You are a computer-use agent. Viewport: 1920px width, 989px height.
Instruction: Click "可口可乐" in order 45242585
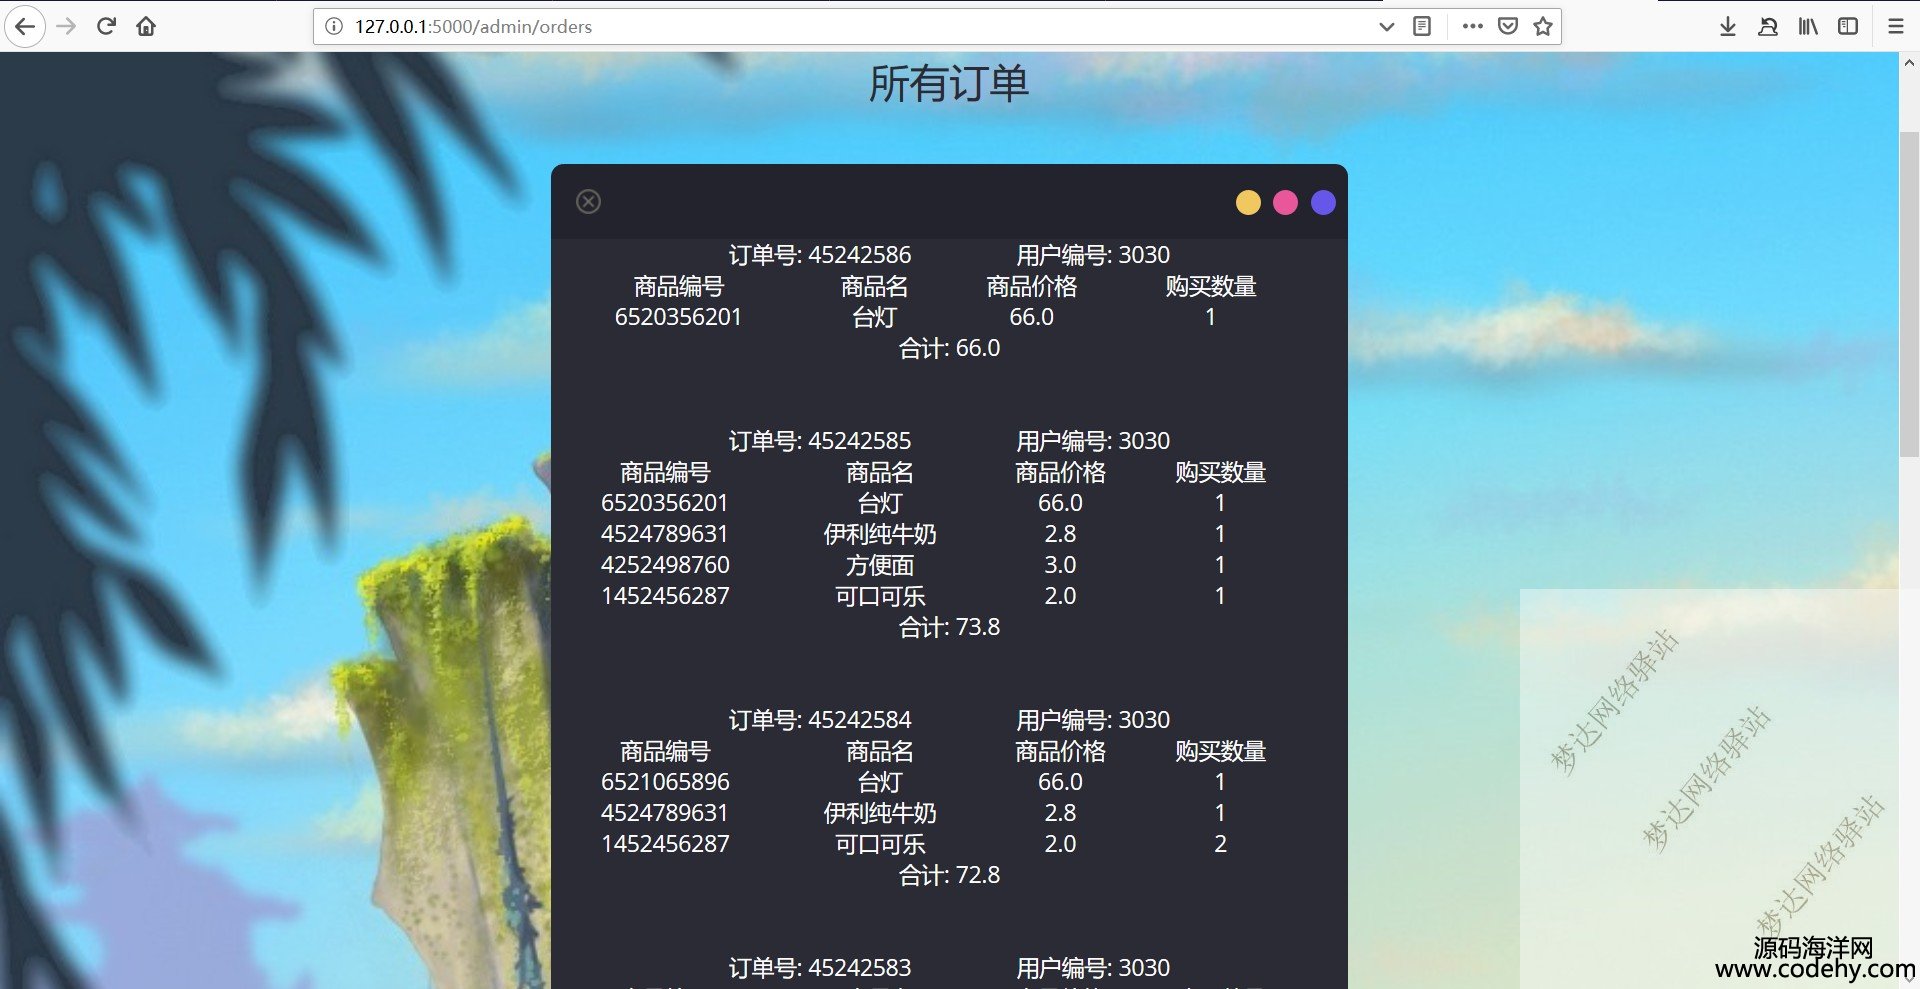880,596
